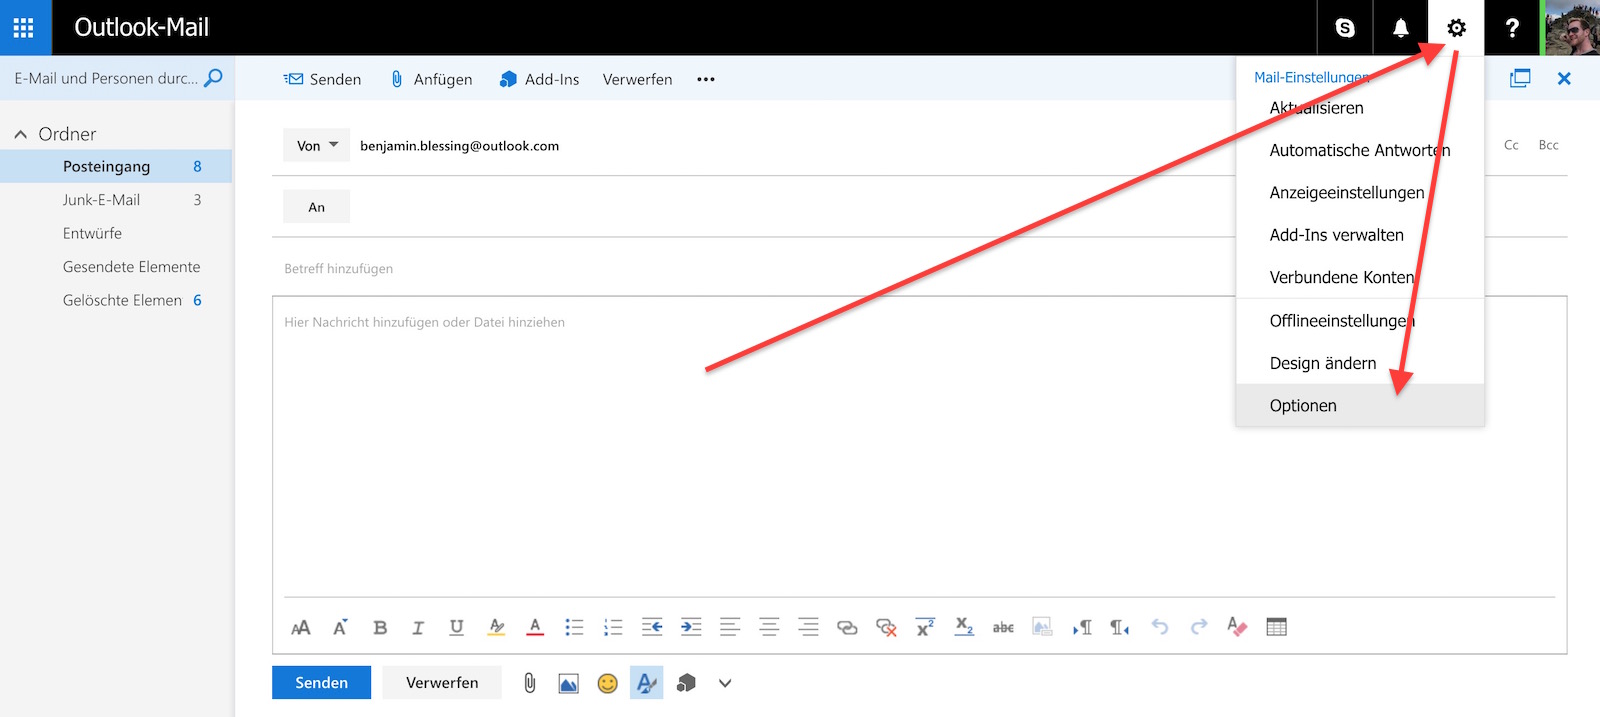Remove hyperlink icon
1600x717 pixels.
click(x=886, y=628)
